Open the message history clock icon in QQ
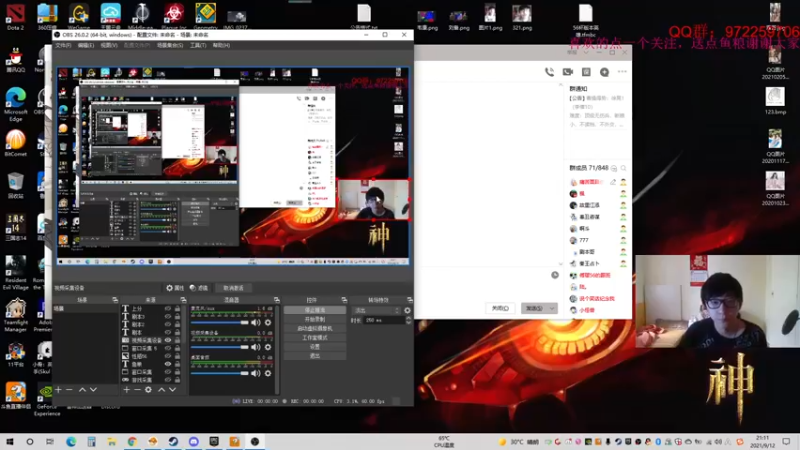The height and width of the screenshot is (450, 800). [x=555, y=275]
